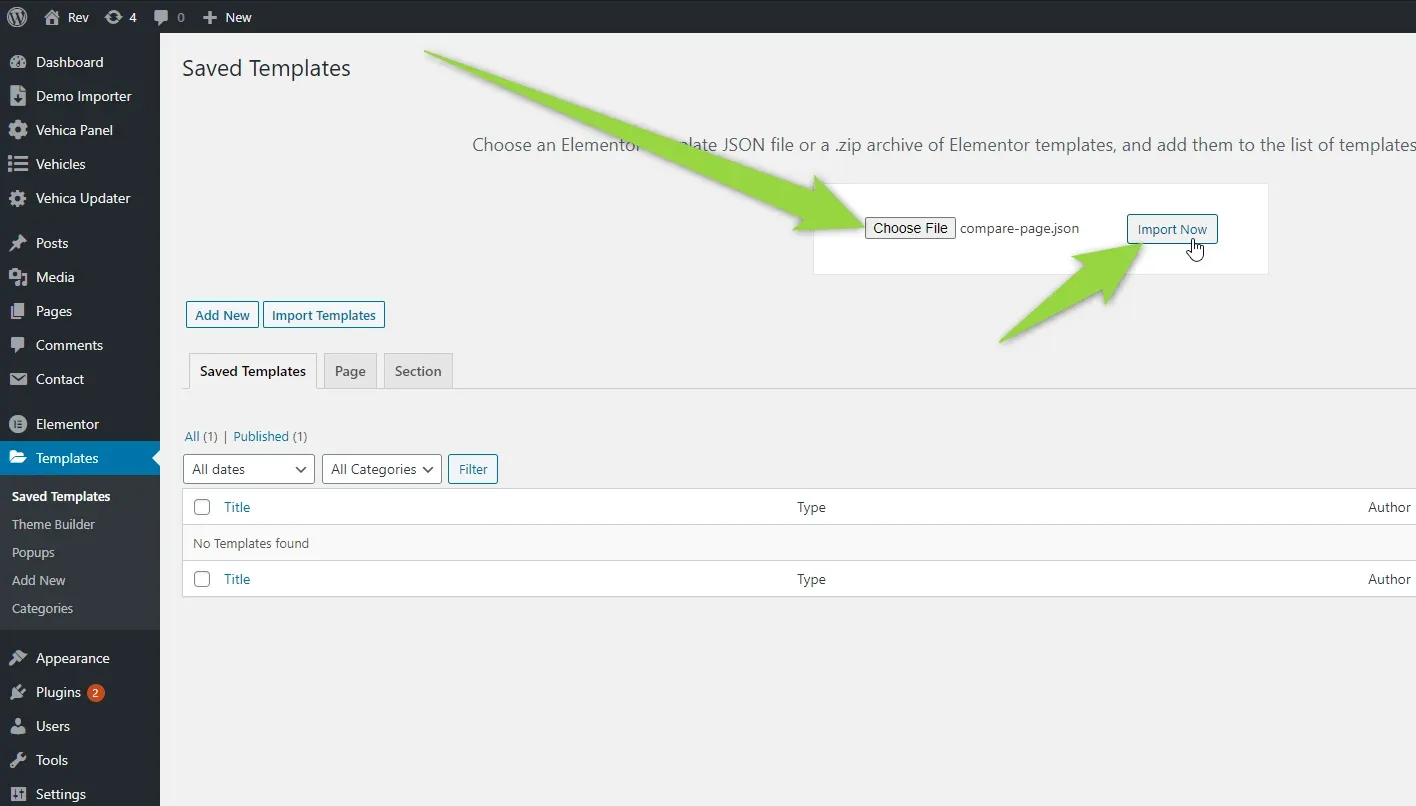The height and width of the screenshot is (806, 1416).
Task: Click the Author column header
Action: pyautogui.click(x=1389, y=507)
